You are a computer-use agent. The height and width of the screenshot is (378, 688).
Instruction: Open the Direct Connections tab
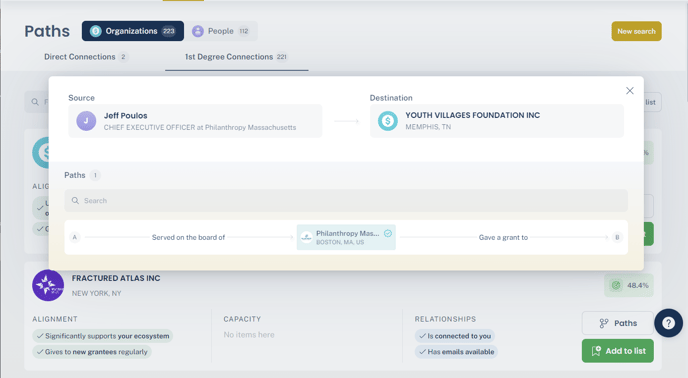86,57
